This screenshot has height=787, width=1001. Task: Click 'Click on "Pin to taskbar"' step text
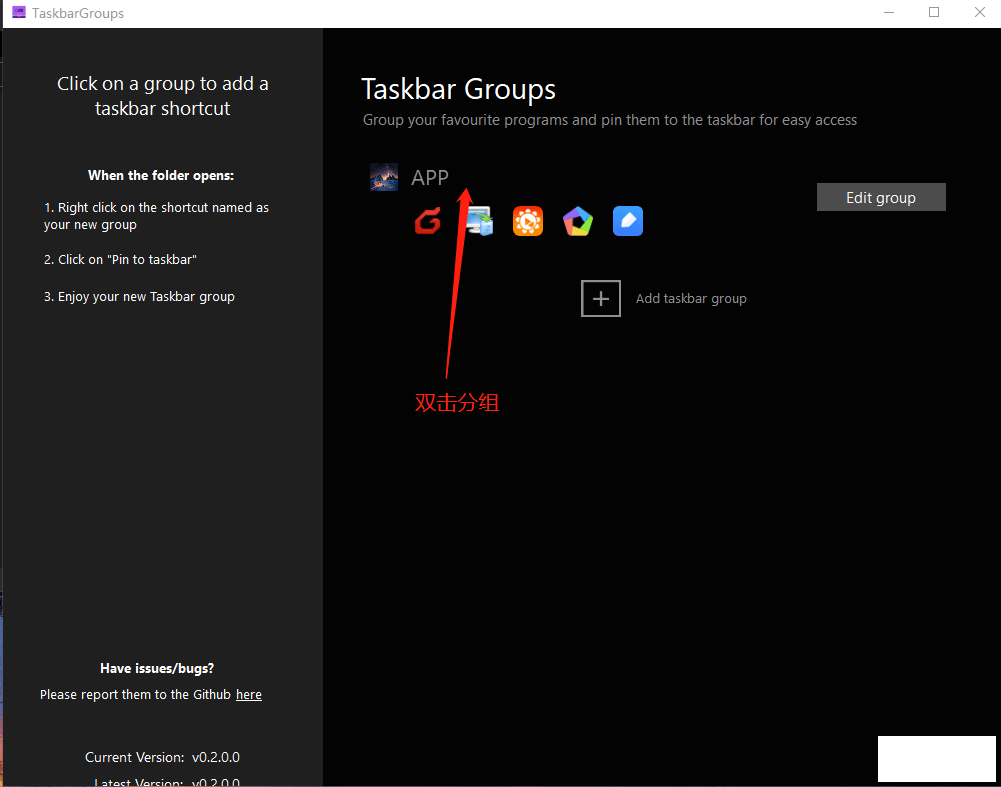click(120, 260)
